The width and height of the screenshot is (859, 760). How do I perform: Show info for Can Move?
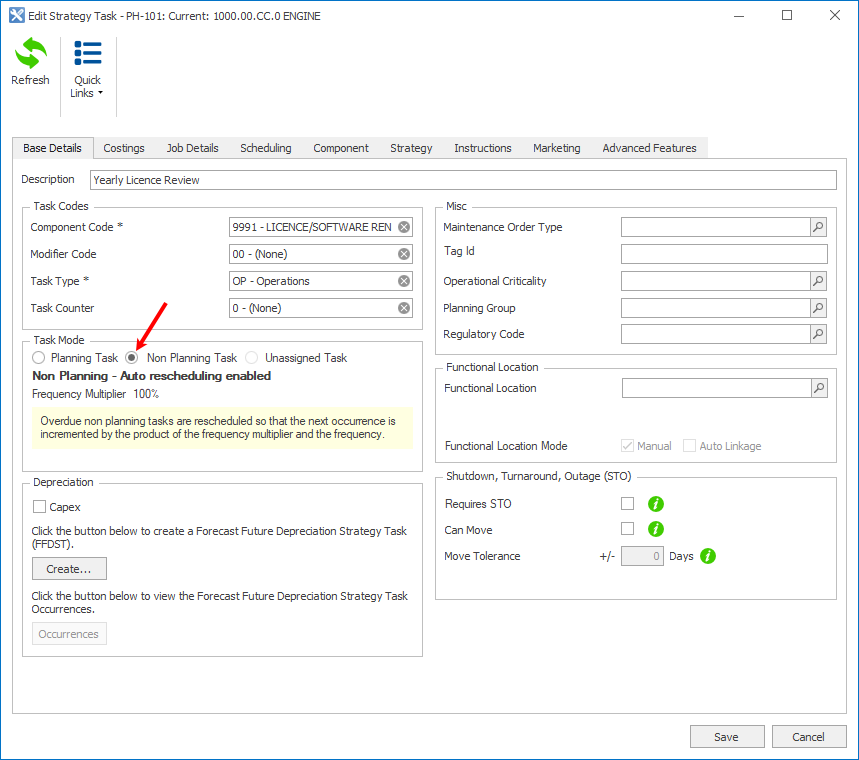(x=656, y=529)
